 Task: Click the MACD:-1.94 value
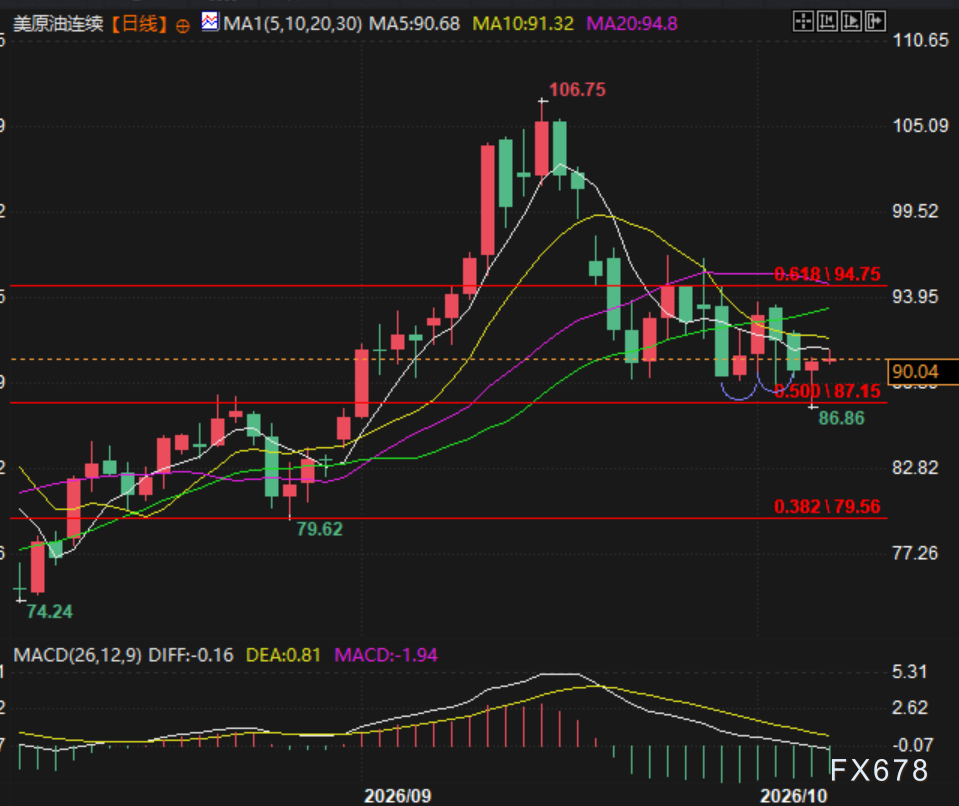386,656
